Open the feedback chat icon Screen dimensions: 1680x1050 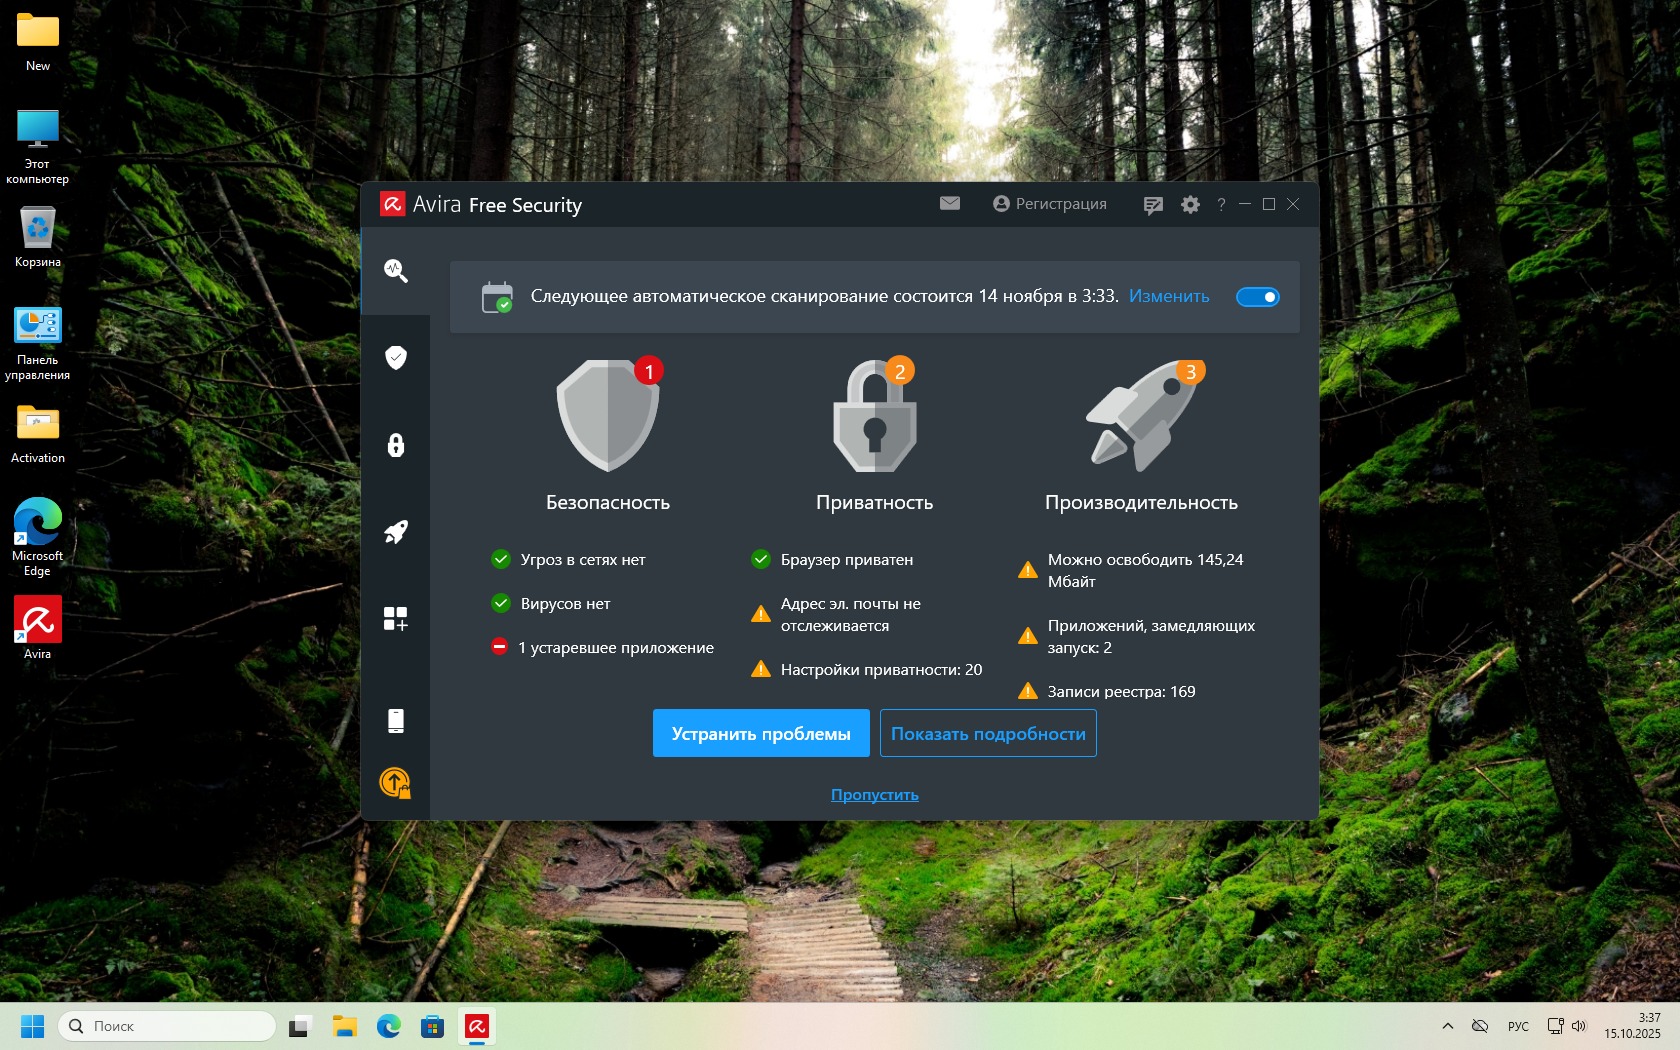click(1153, 205)
